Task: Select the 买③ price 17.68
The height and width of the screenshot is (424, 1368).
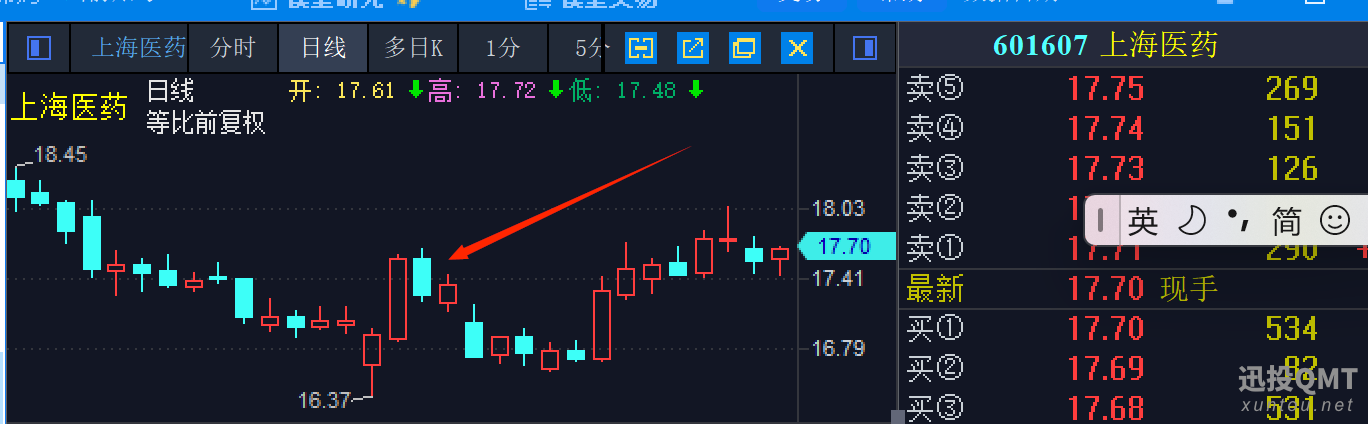Action: point(1106,408)
